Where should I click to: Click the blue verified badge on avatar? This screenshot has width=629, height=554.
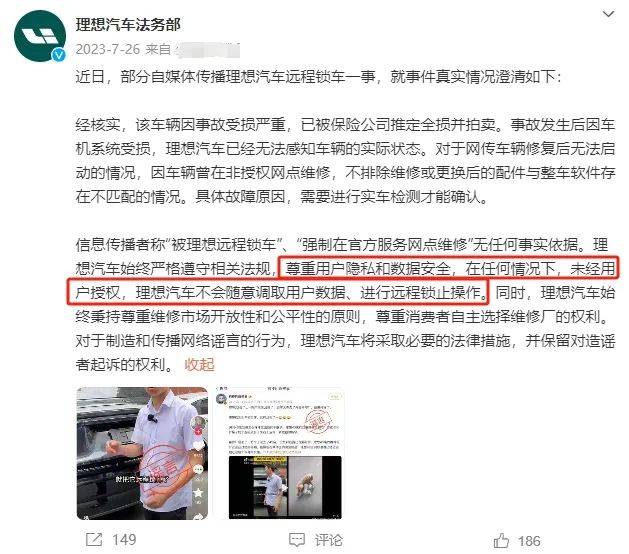coord(59,55)
